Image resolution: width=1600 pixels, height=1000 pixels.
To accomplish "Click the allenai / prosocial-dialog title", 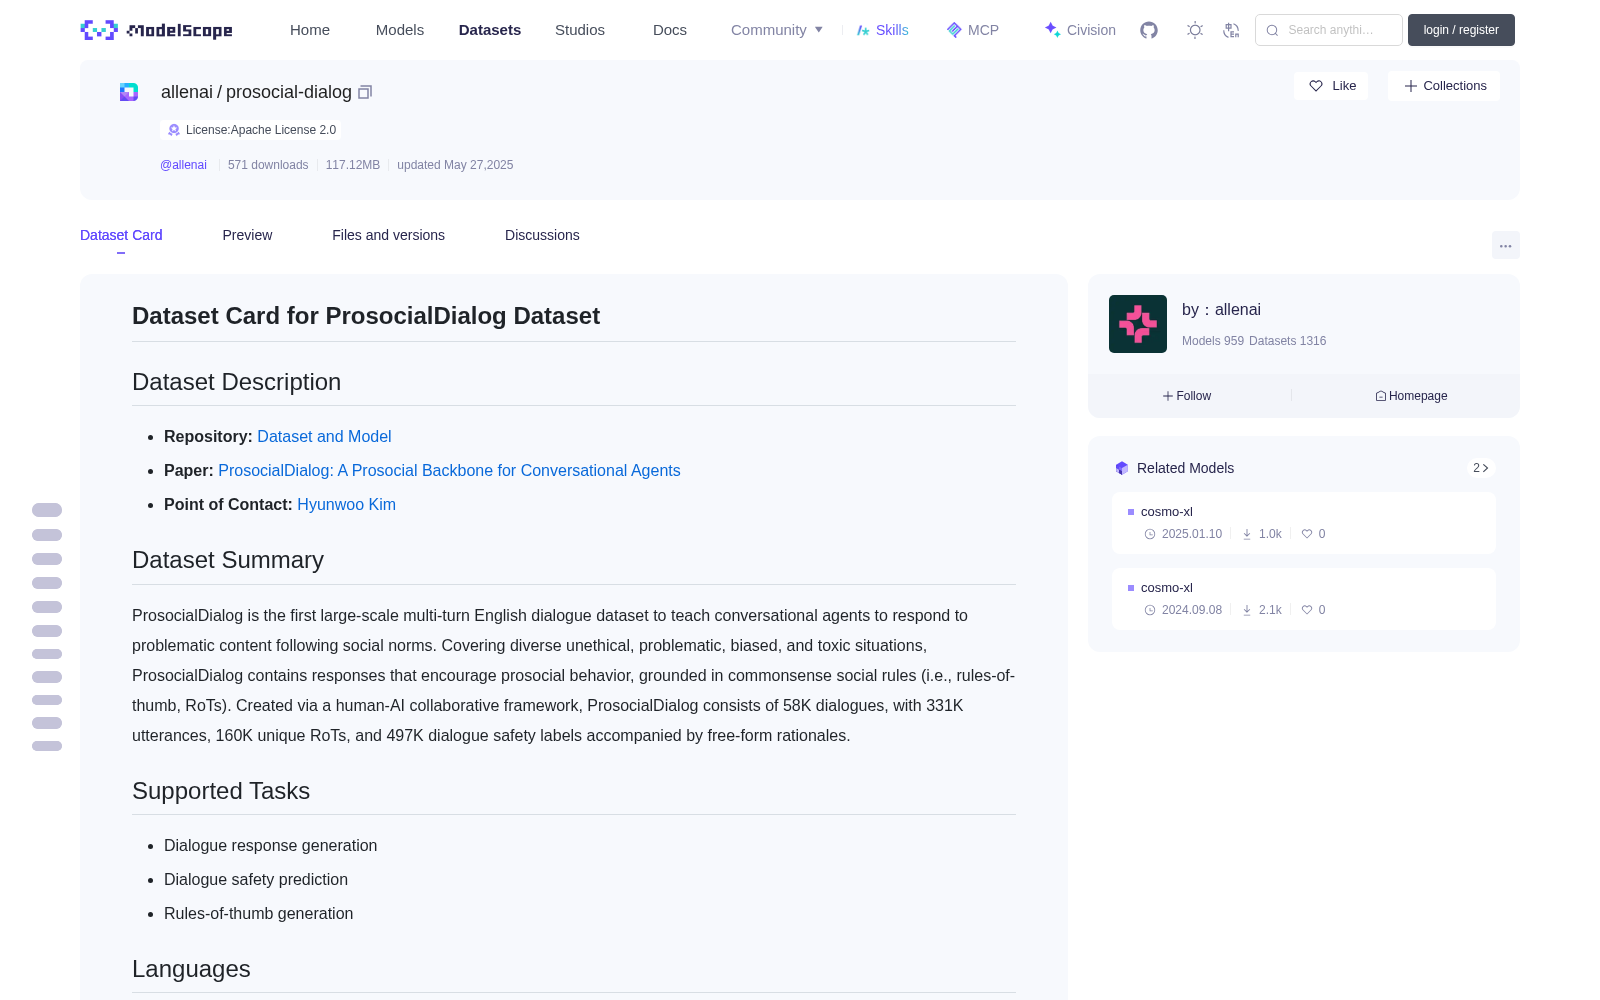I will click(x=256, y=92).
